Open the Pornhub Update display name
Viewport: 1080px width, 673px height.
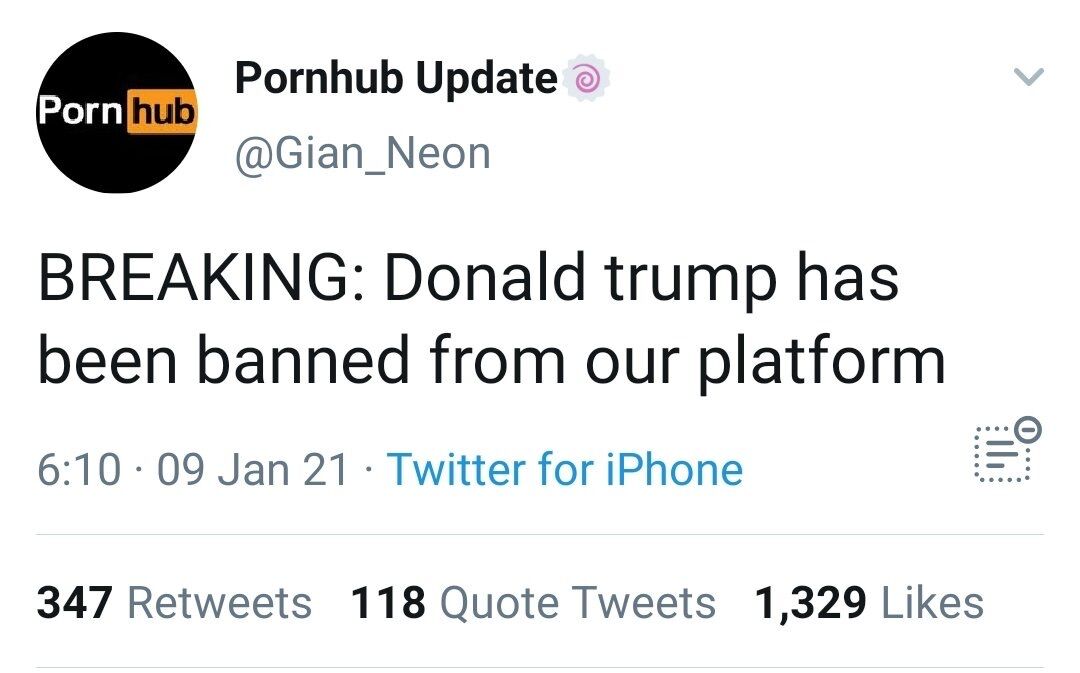tap(396, 78)
